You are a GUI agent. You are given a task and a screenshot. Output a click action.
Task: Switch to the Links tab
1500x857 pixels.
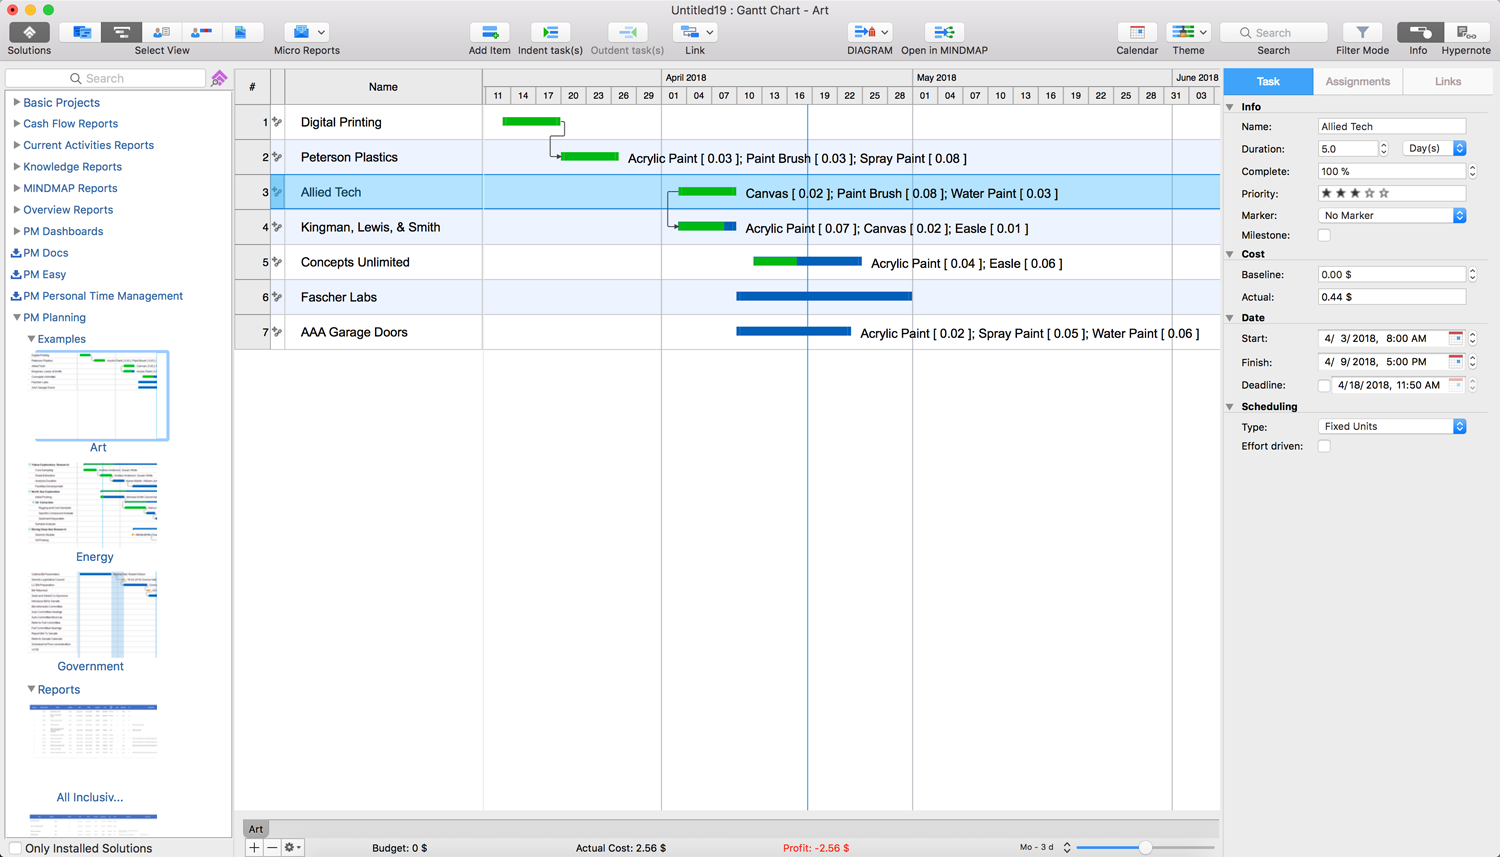1447,81
